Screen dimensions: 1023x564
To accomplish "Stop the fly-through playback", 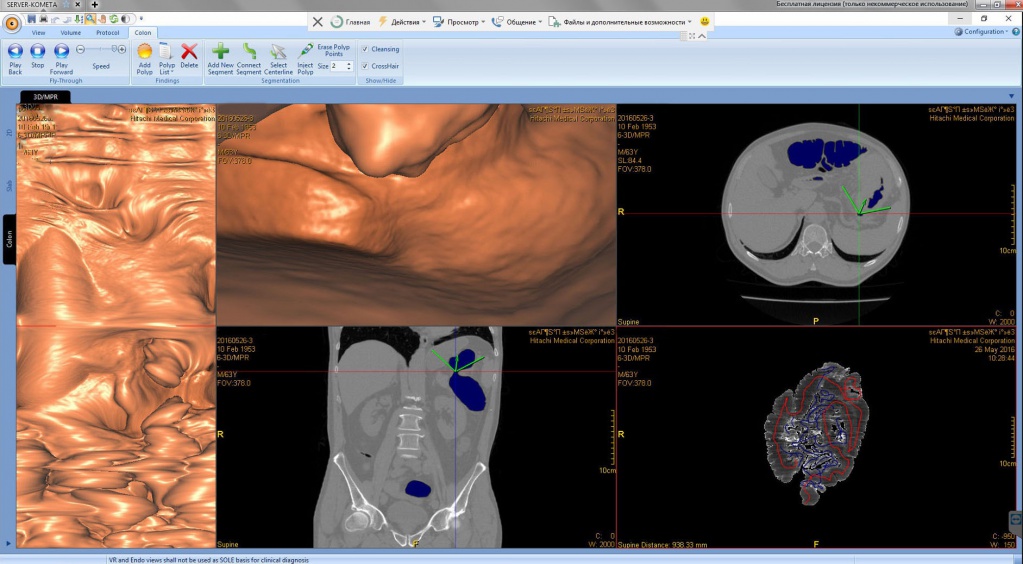I will [38, 52].
